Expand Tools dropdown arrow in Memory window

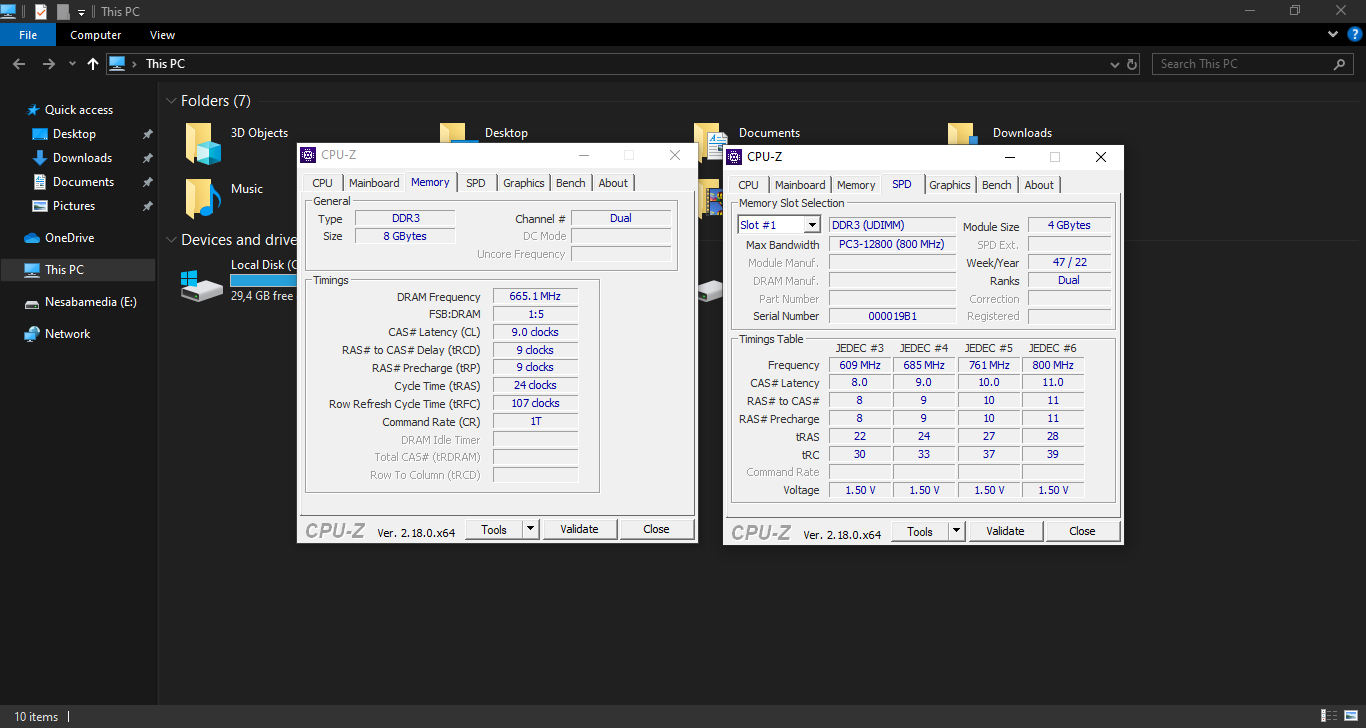(x=530, y=529)
